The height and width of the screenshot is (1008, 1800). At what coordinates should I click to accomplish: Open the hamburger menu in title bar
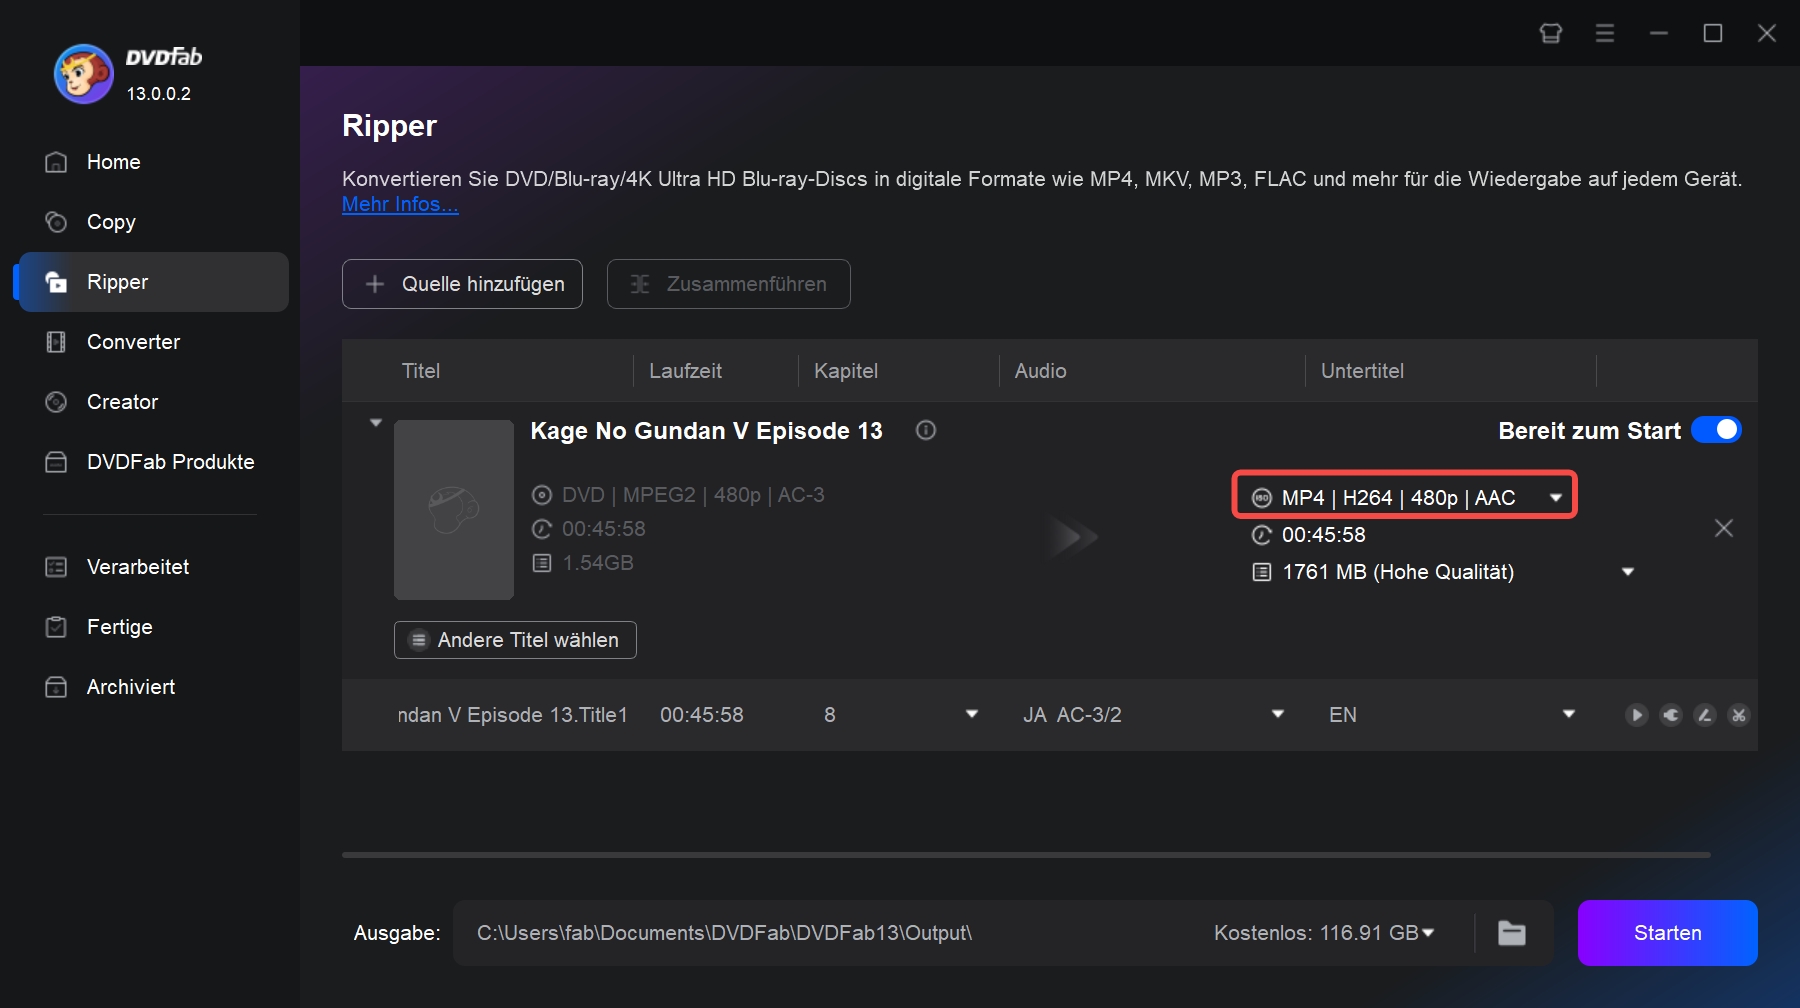1605,33
